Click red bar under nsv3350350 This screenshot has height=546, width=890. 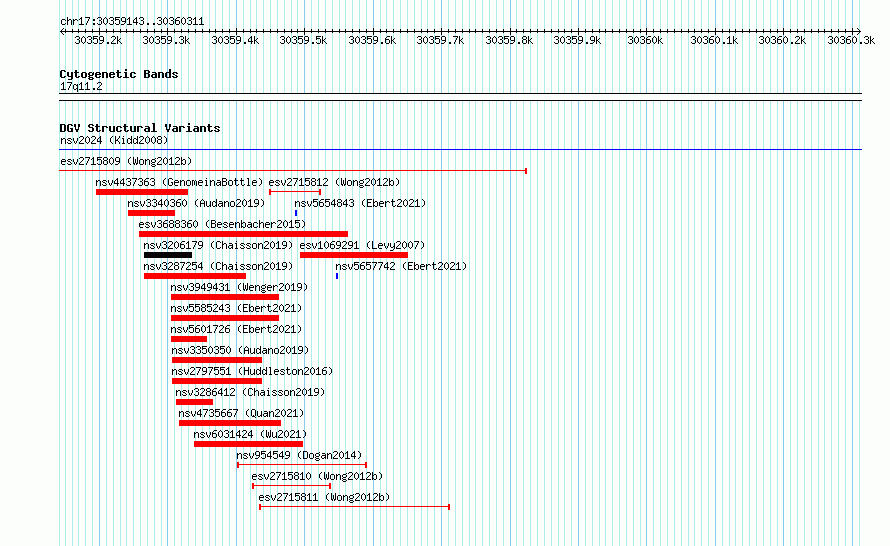click(217, 360)
